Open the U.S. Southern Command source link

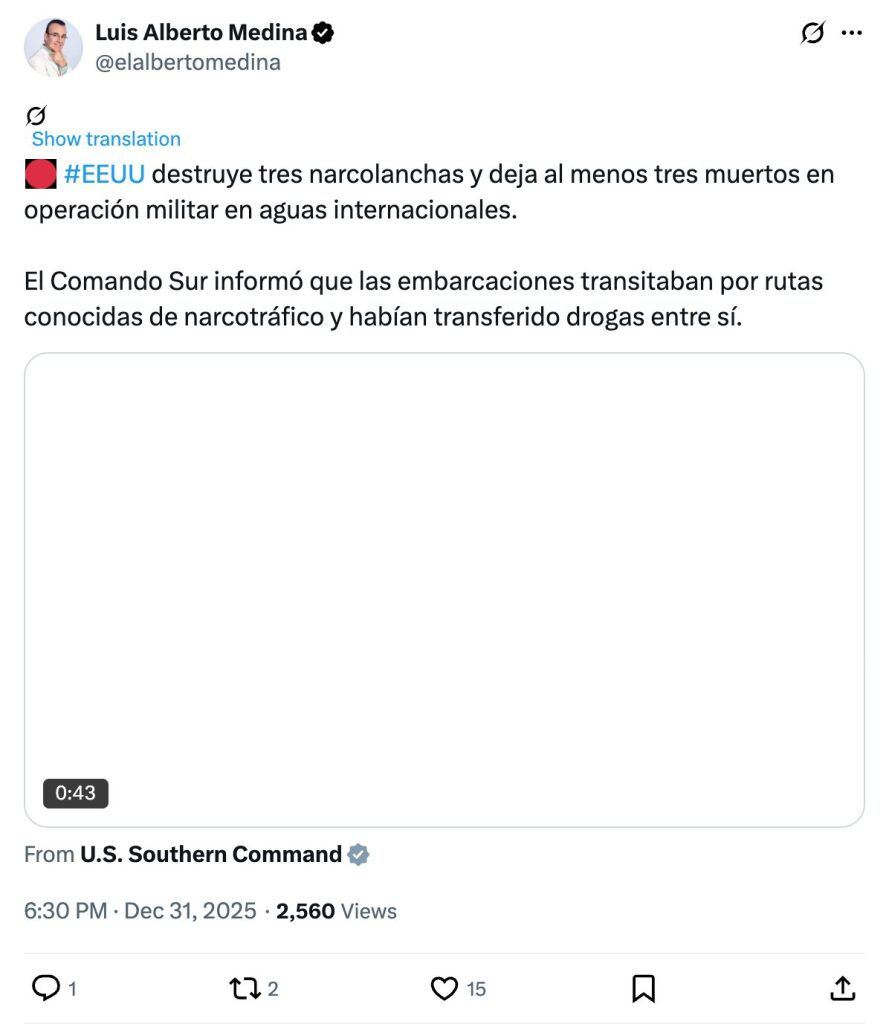(x=211, y=854)
